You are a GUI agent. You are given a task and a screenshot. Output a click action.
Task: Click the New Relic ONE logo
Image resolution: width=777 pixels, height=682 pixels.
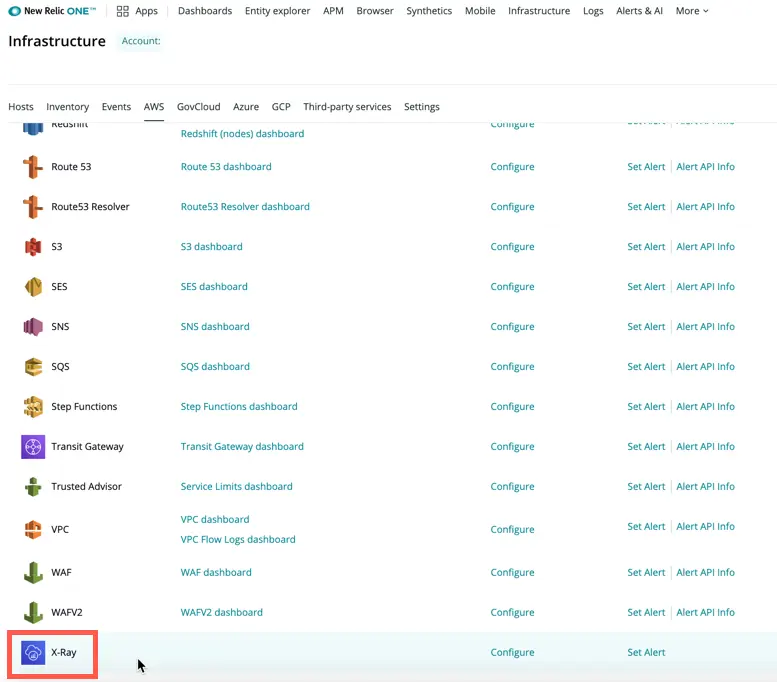(x=52, y=11)
